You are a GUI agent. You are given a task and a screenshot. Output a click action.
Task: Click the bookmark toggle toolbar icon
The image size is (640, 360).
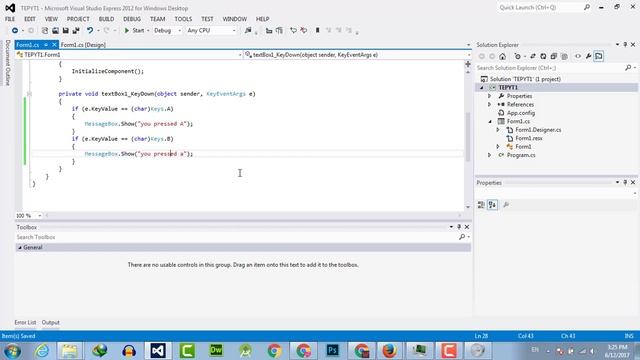coord(318,31)
